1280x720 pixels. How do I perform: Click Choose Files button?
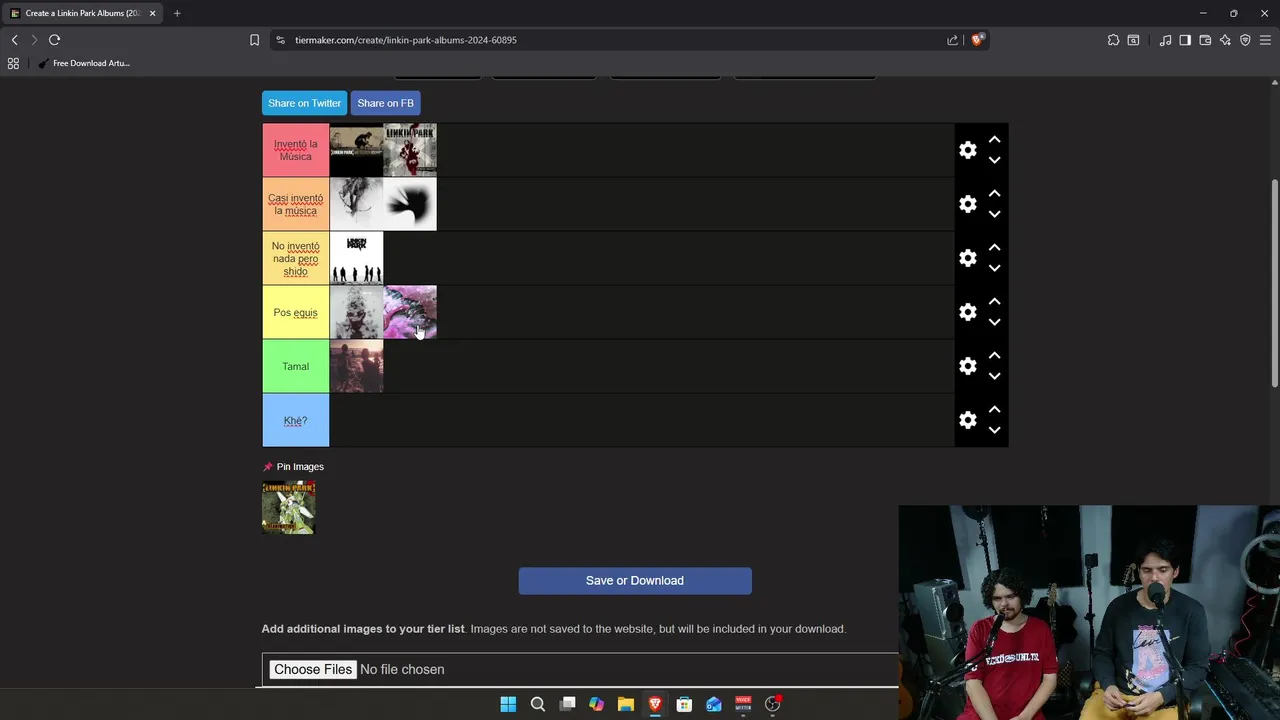click(x=313, y=669)
